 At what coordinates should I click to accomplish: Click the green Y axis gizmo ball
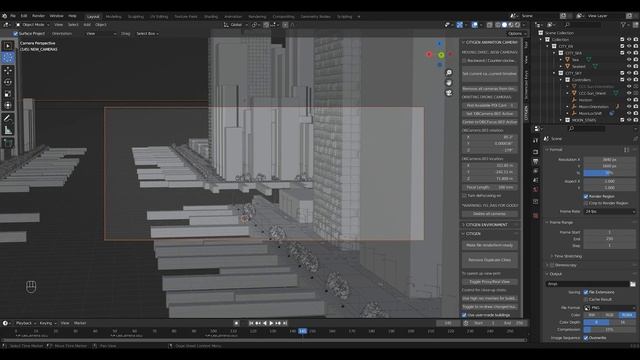(441, 55)
